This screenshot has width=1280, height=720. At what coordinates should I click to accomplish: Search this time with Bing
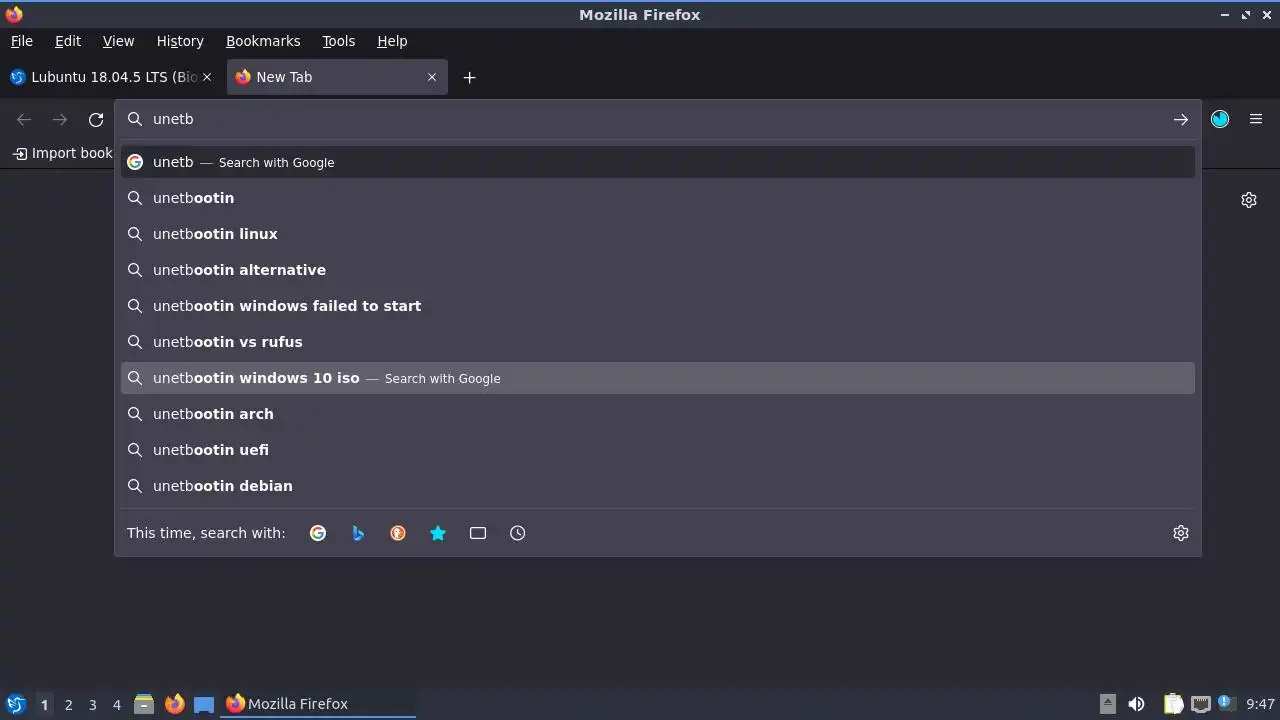pyautogui.click(x=358, y=533)
